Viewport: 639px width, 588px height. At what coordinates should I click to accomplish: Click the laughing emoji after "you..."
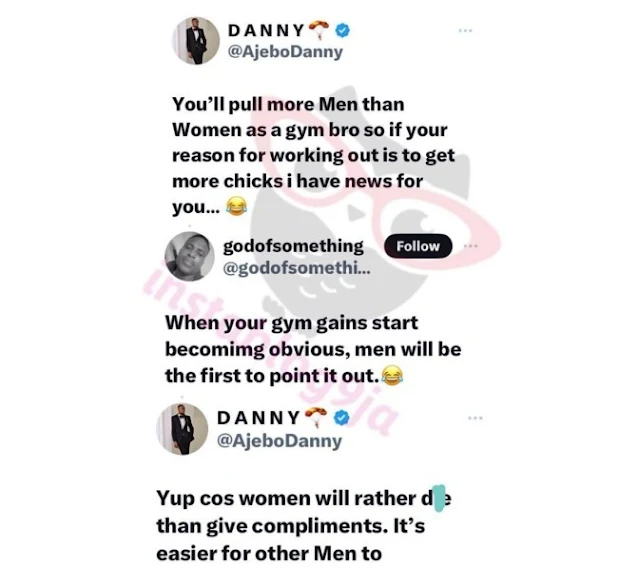coord(236,206)
